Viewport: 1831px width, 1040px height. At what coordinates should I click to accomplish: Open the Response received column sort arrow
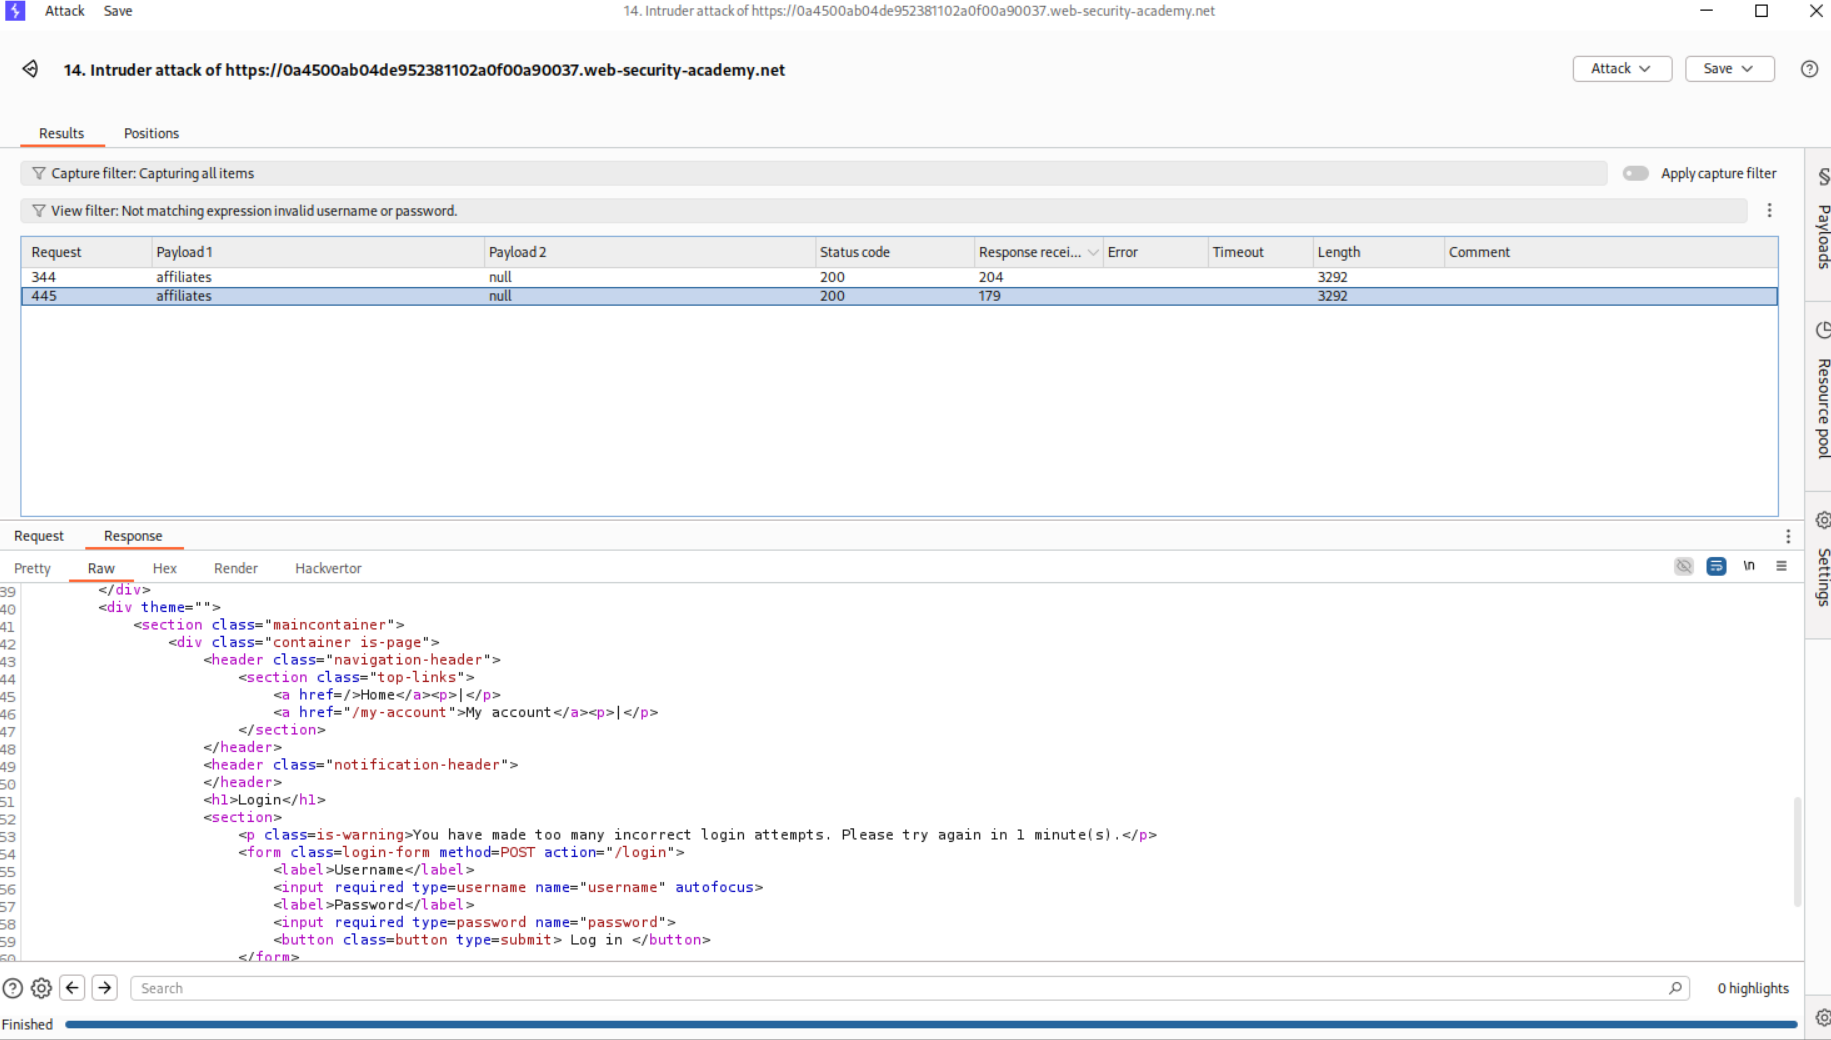(1093, 252)
